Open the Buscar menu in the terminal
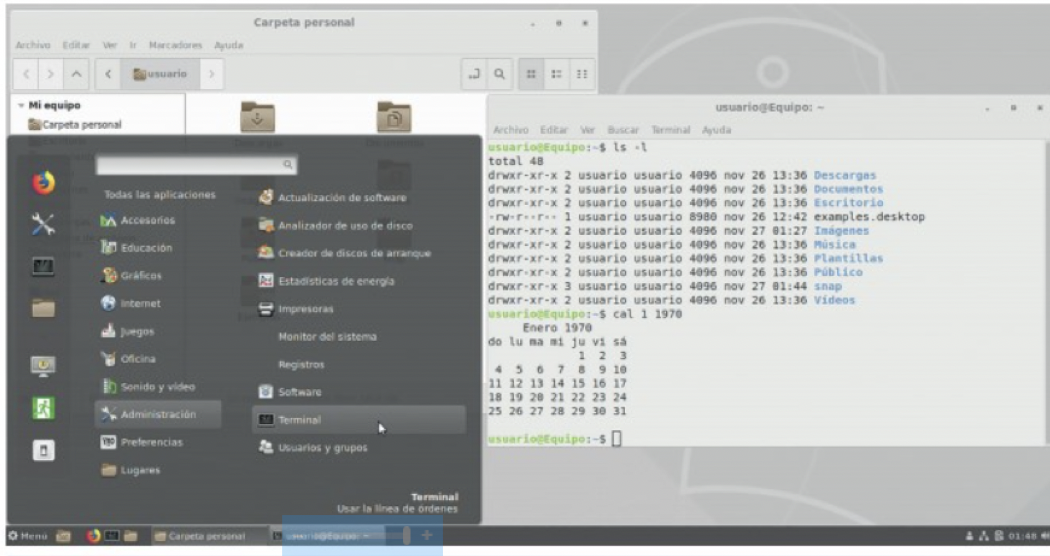 click(623, 130)
